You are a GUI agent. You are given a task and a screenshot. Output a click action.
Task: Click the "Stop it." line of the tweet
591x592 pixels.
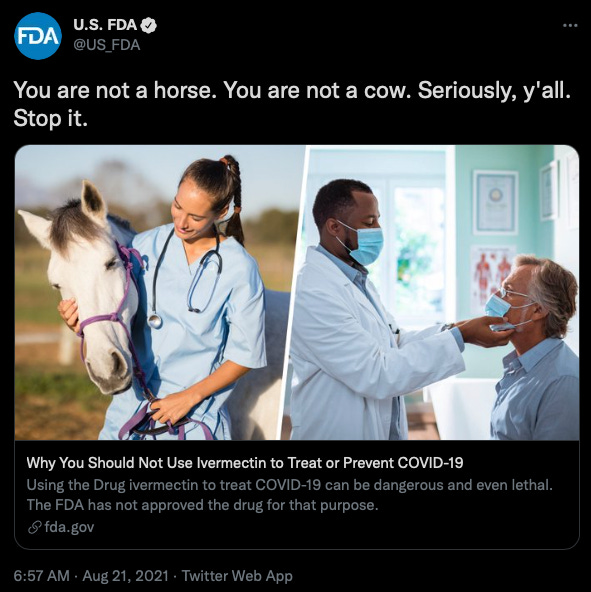51,119
